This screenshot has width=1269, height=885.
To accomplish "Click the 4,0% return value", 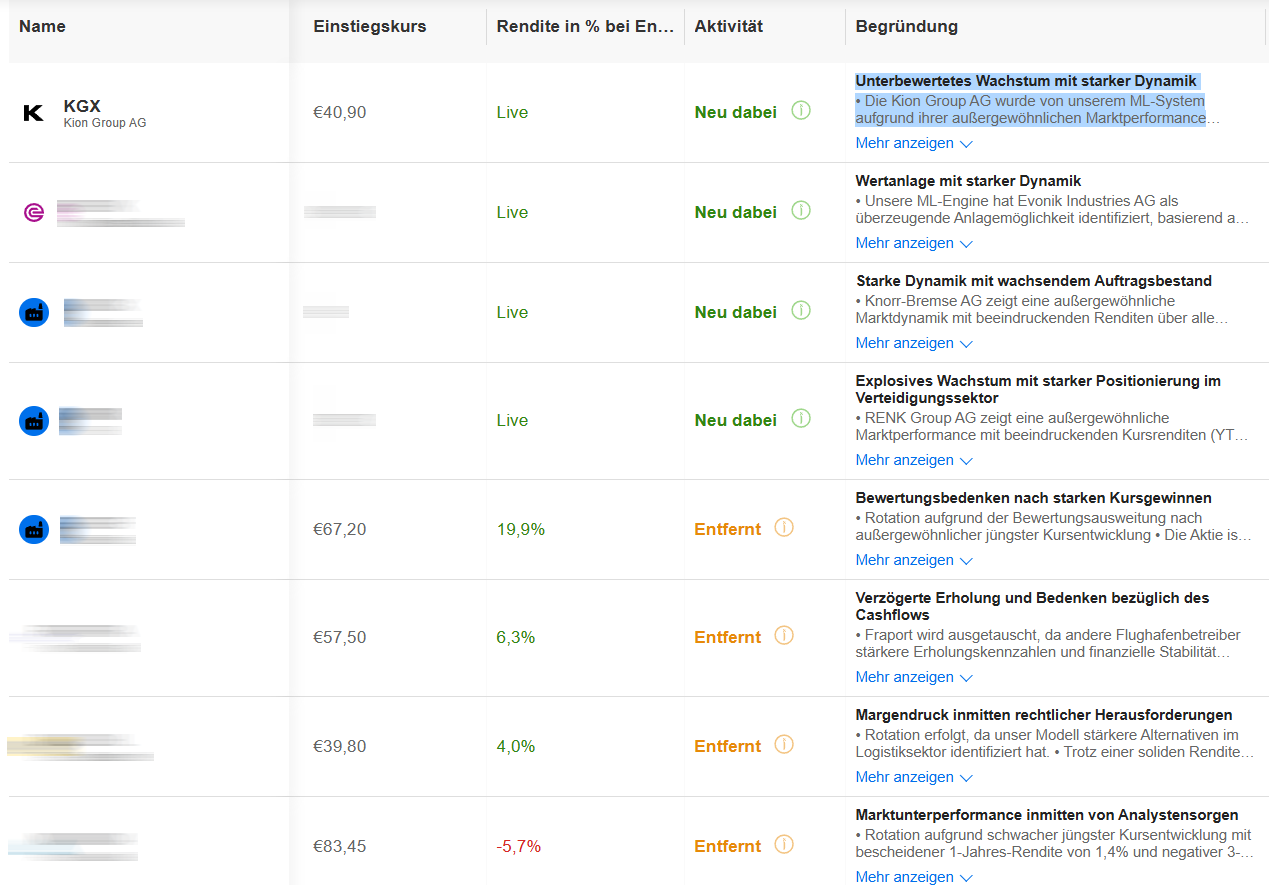I will point(516,746).
